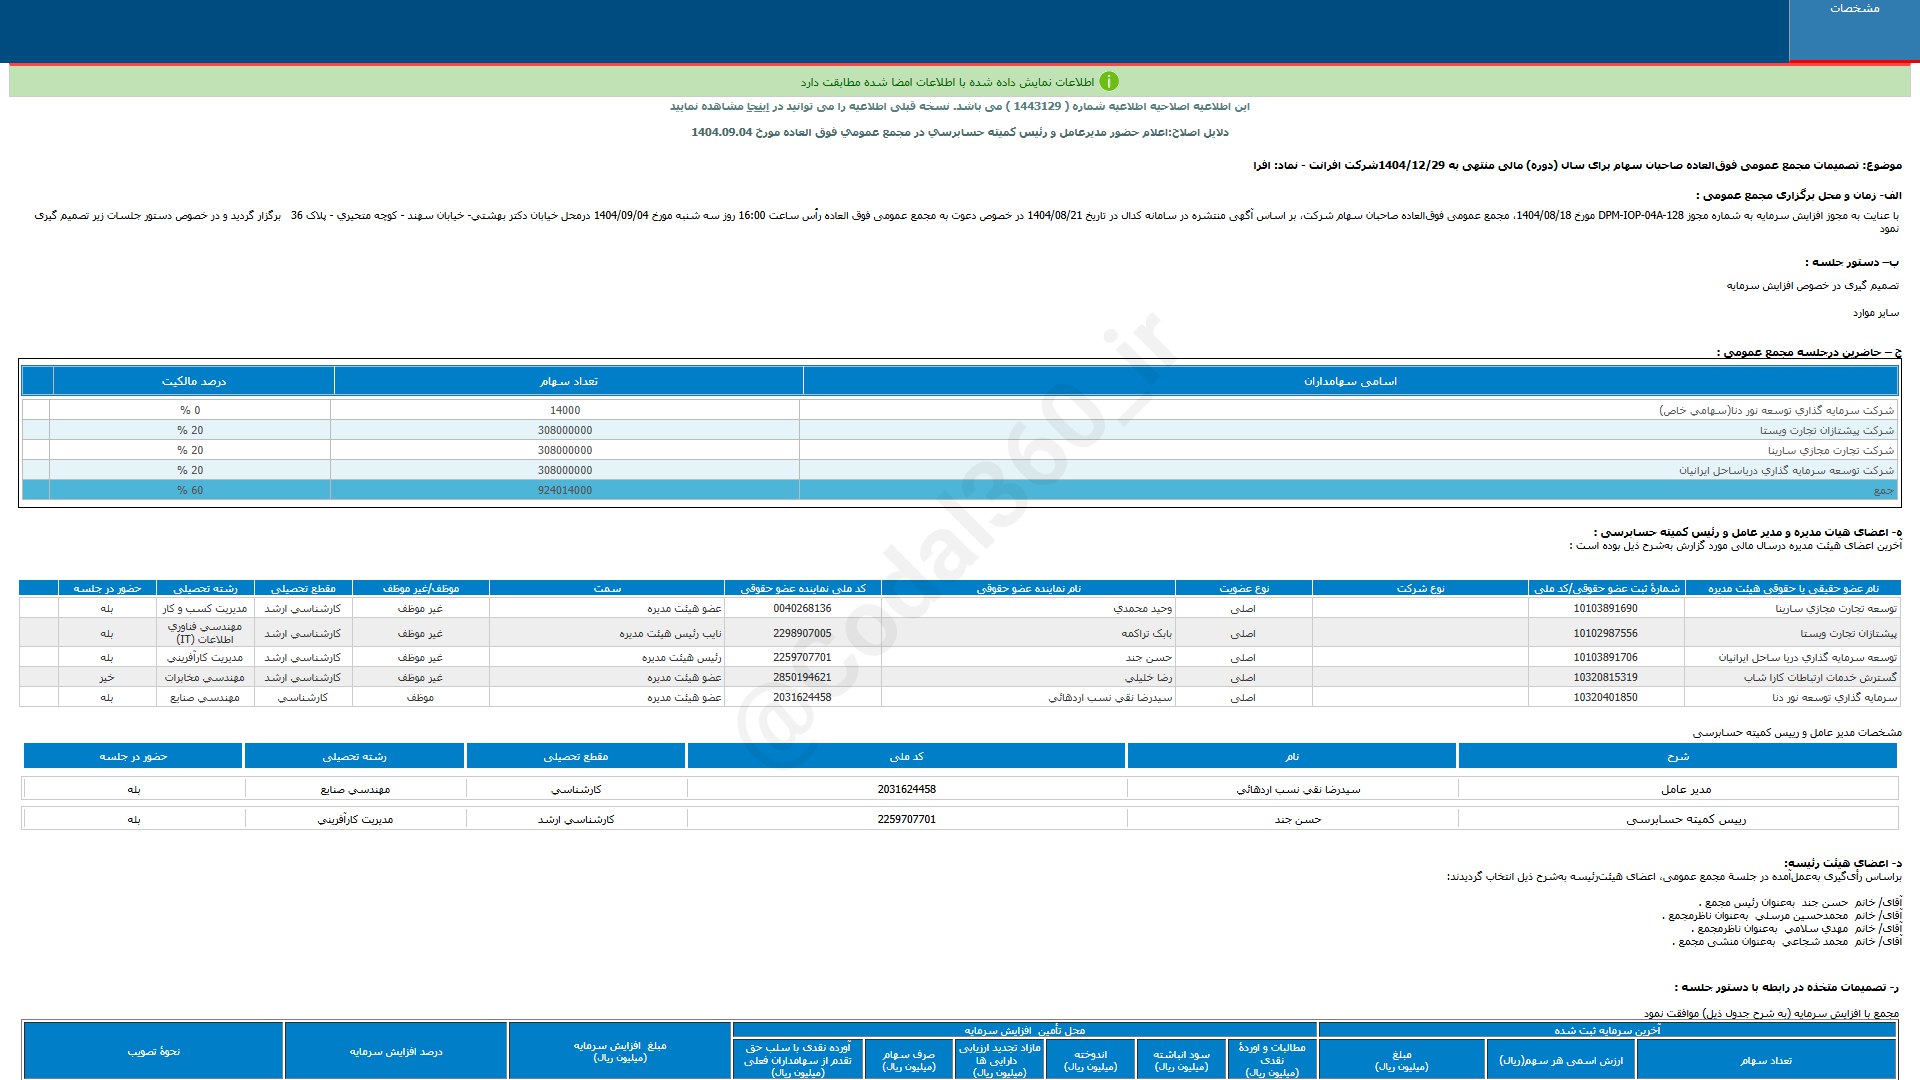
Task: Click the کد ملی header in the CEO table
Action: [906, 756]
